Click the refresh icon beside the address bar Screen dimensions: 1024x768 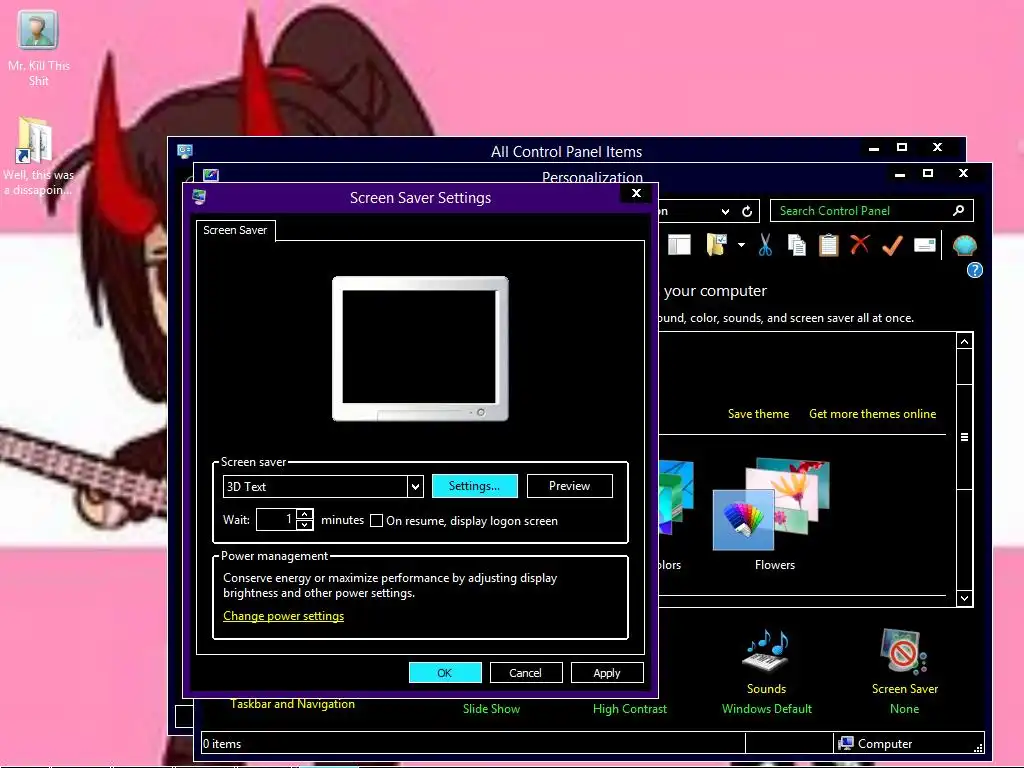(747, 211)
